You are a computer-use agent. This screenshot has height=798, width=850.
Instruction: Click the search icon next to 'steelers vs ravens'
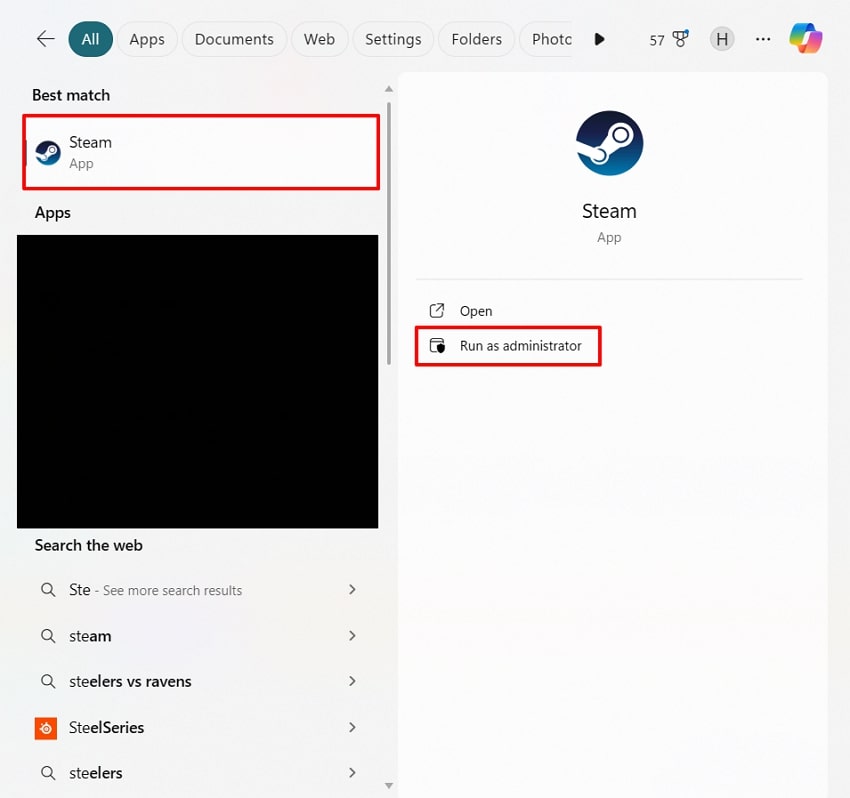click(x=48, y=681)
